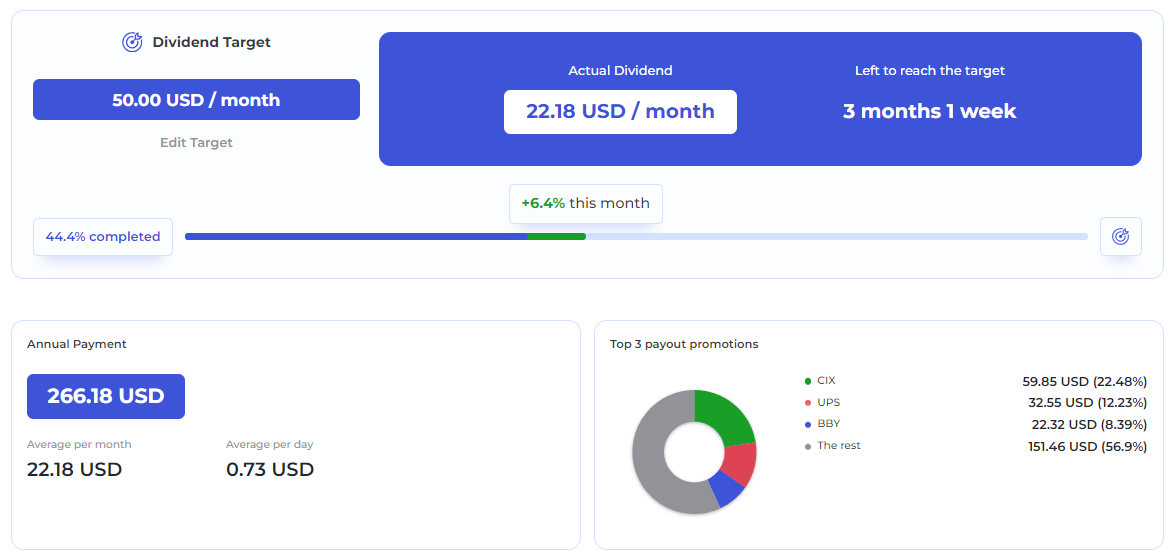Click the 151.46 USD (56.9%) value

pos(1088,447)
